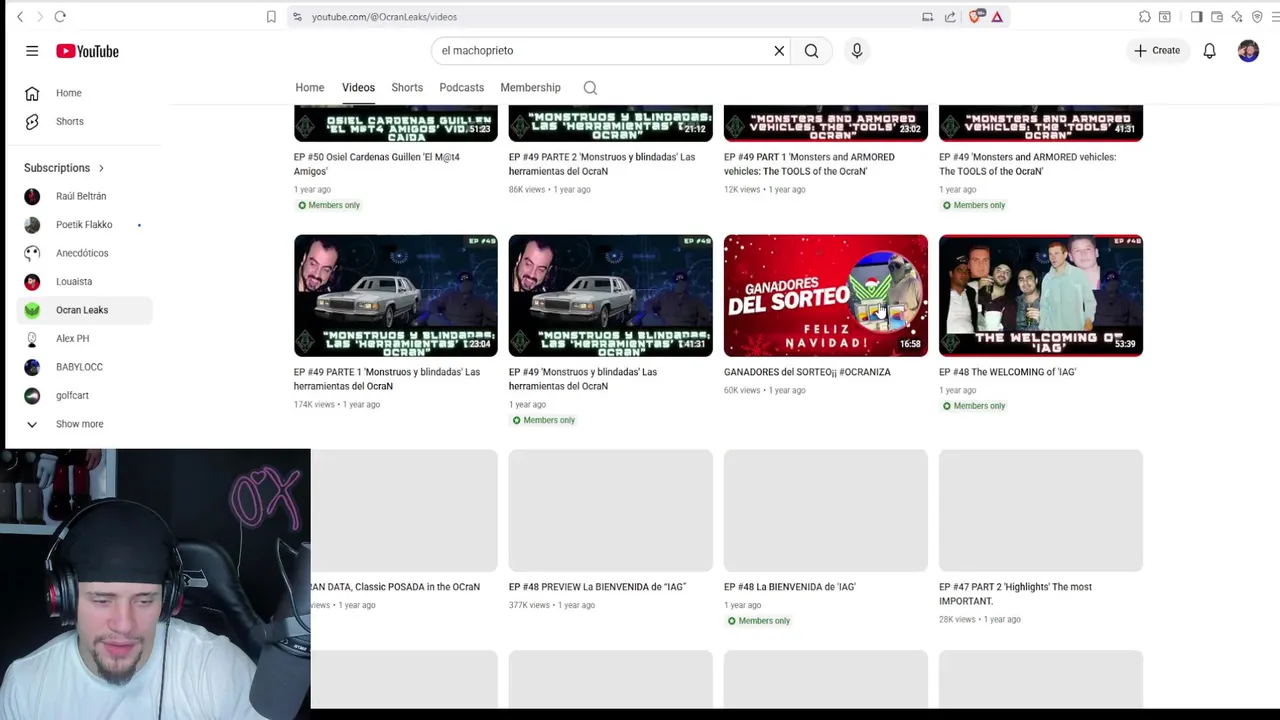
Task: Search within channel magnifier icon
Action: 590,88
